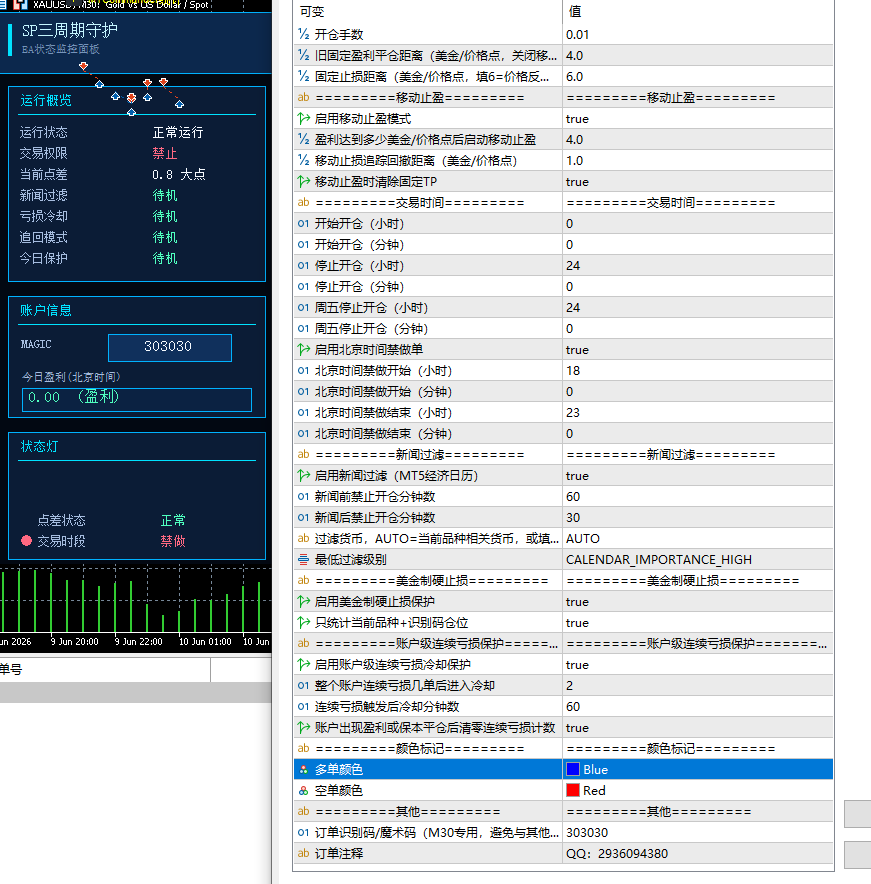
Task: Click the 今日盈利 field showing 0.00
Action: coord(136,399)
